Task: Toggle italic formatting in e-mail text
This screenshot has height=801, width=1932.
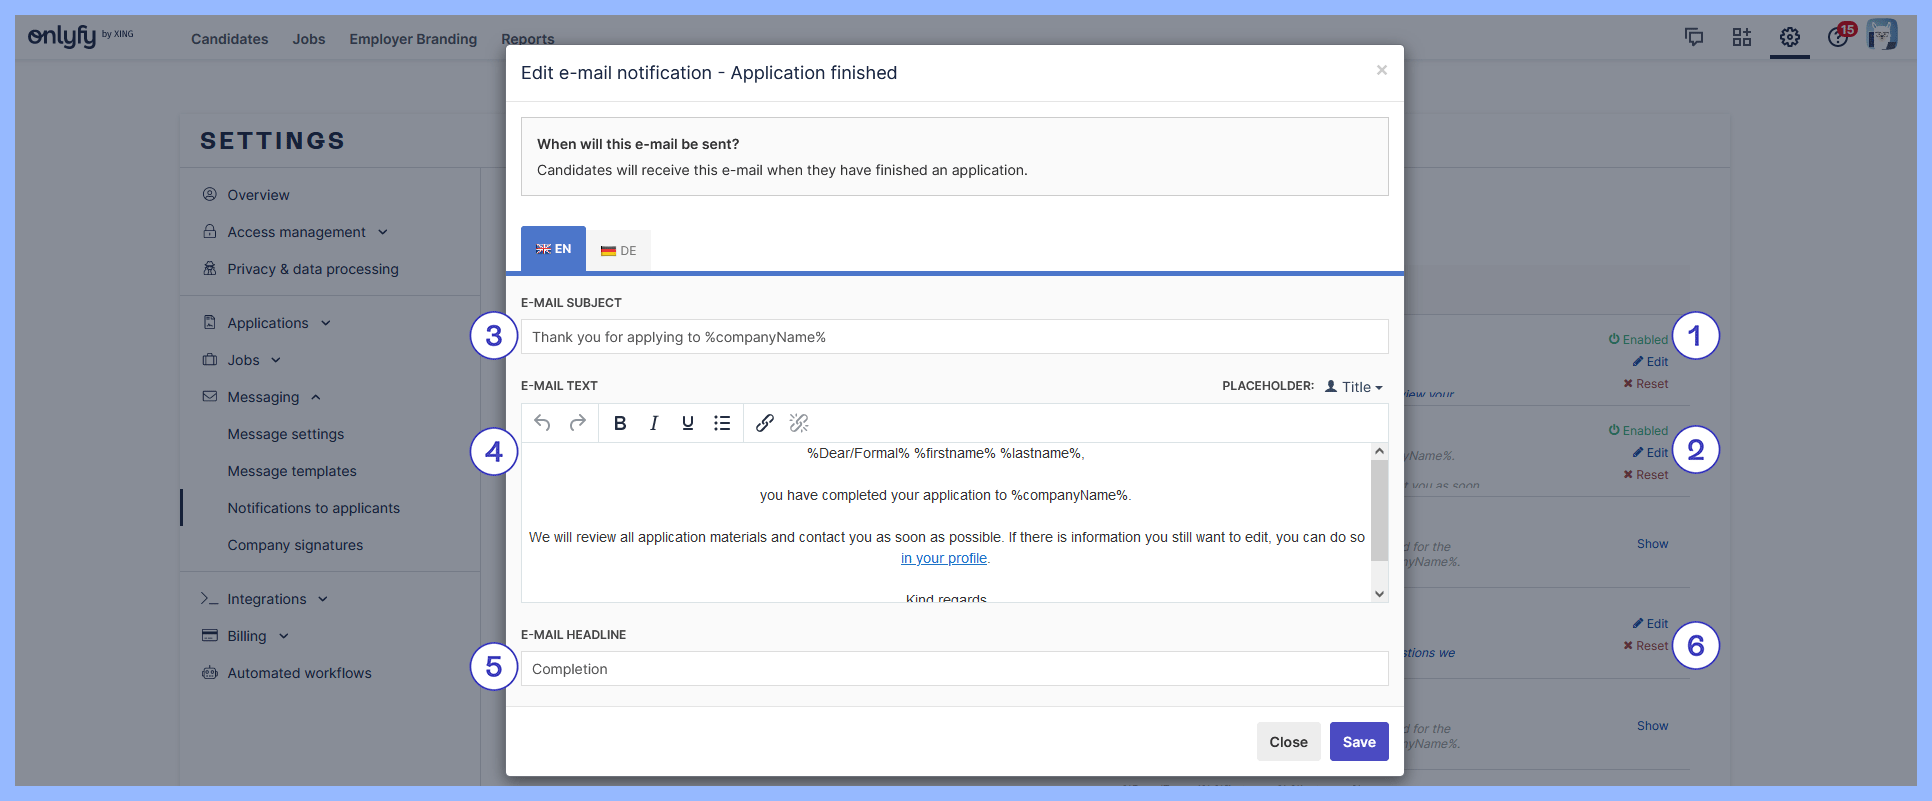Action: pos(654,423)
